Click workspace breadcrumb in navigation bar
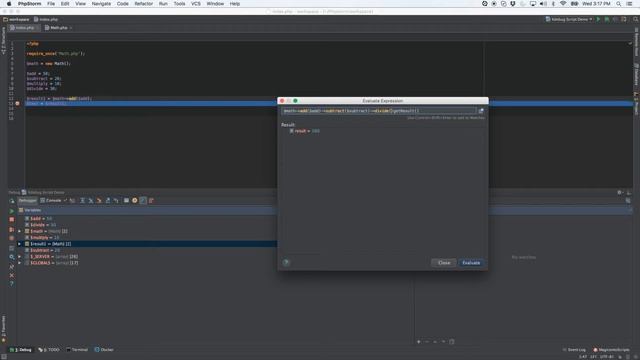The height and width of the screenshot is (360, 640). [16, 19]
